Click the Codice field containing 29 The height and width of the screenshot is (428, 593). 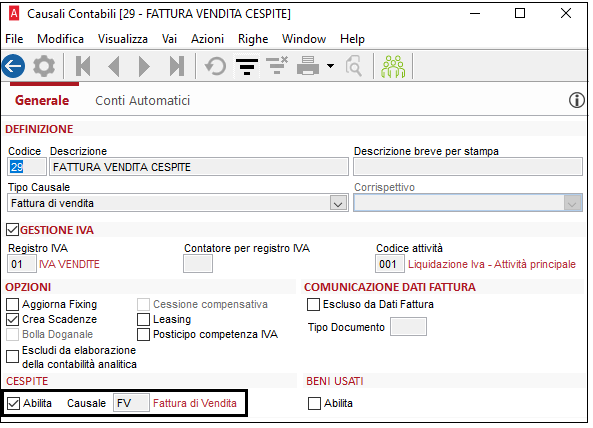(26, 167)
